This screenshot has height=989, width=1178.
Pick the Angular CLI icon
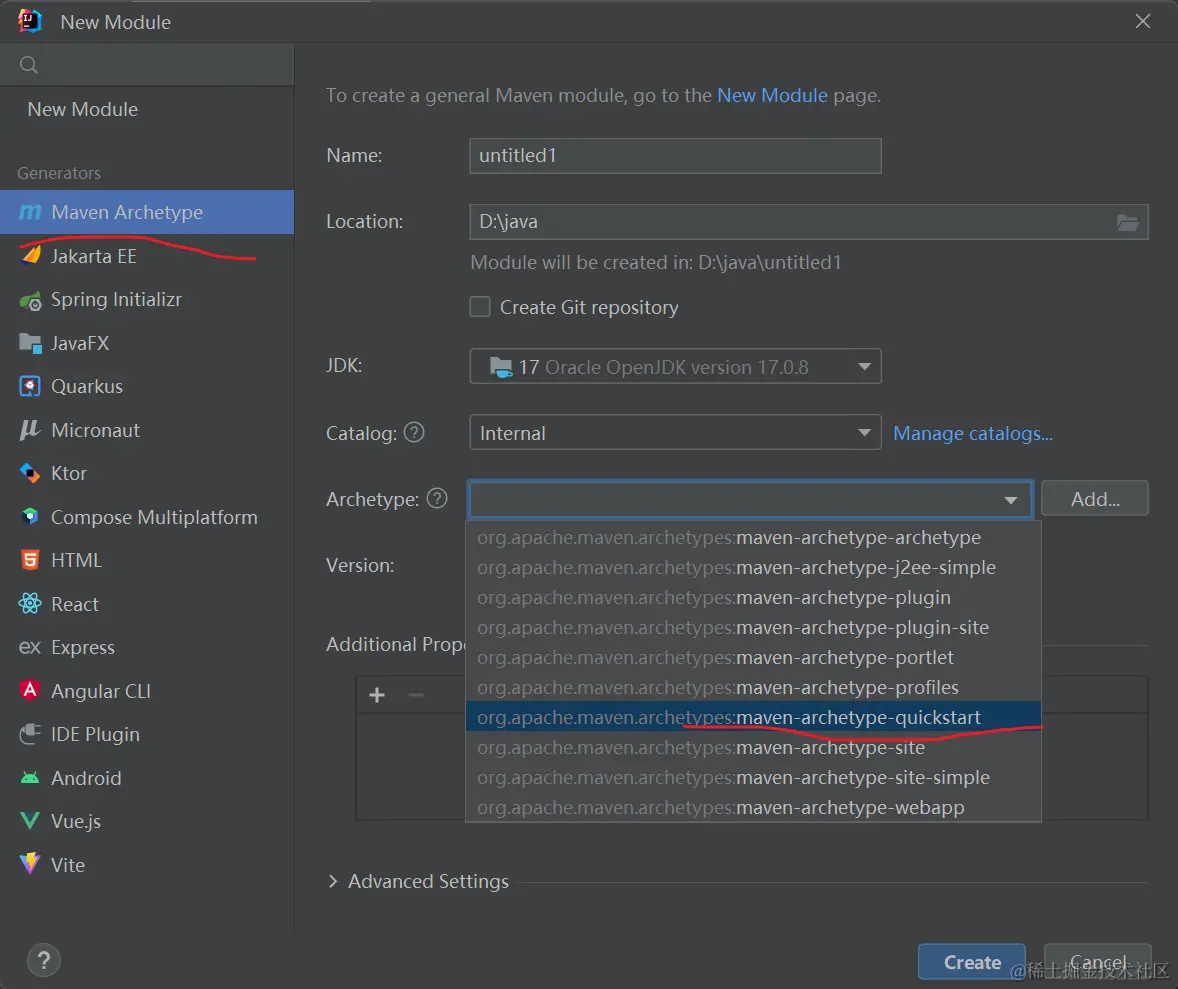pos(31,691)
